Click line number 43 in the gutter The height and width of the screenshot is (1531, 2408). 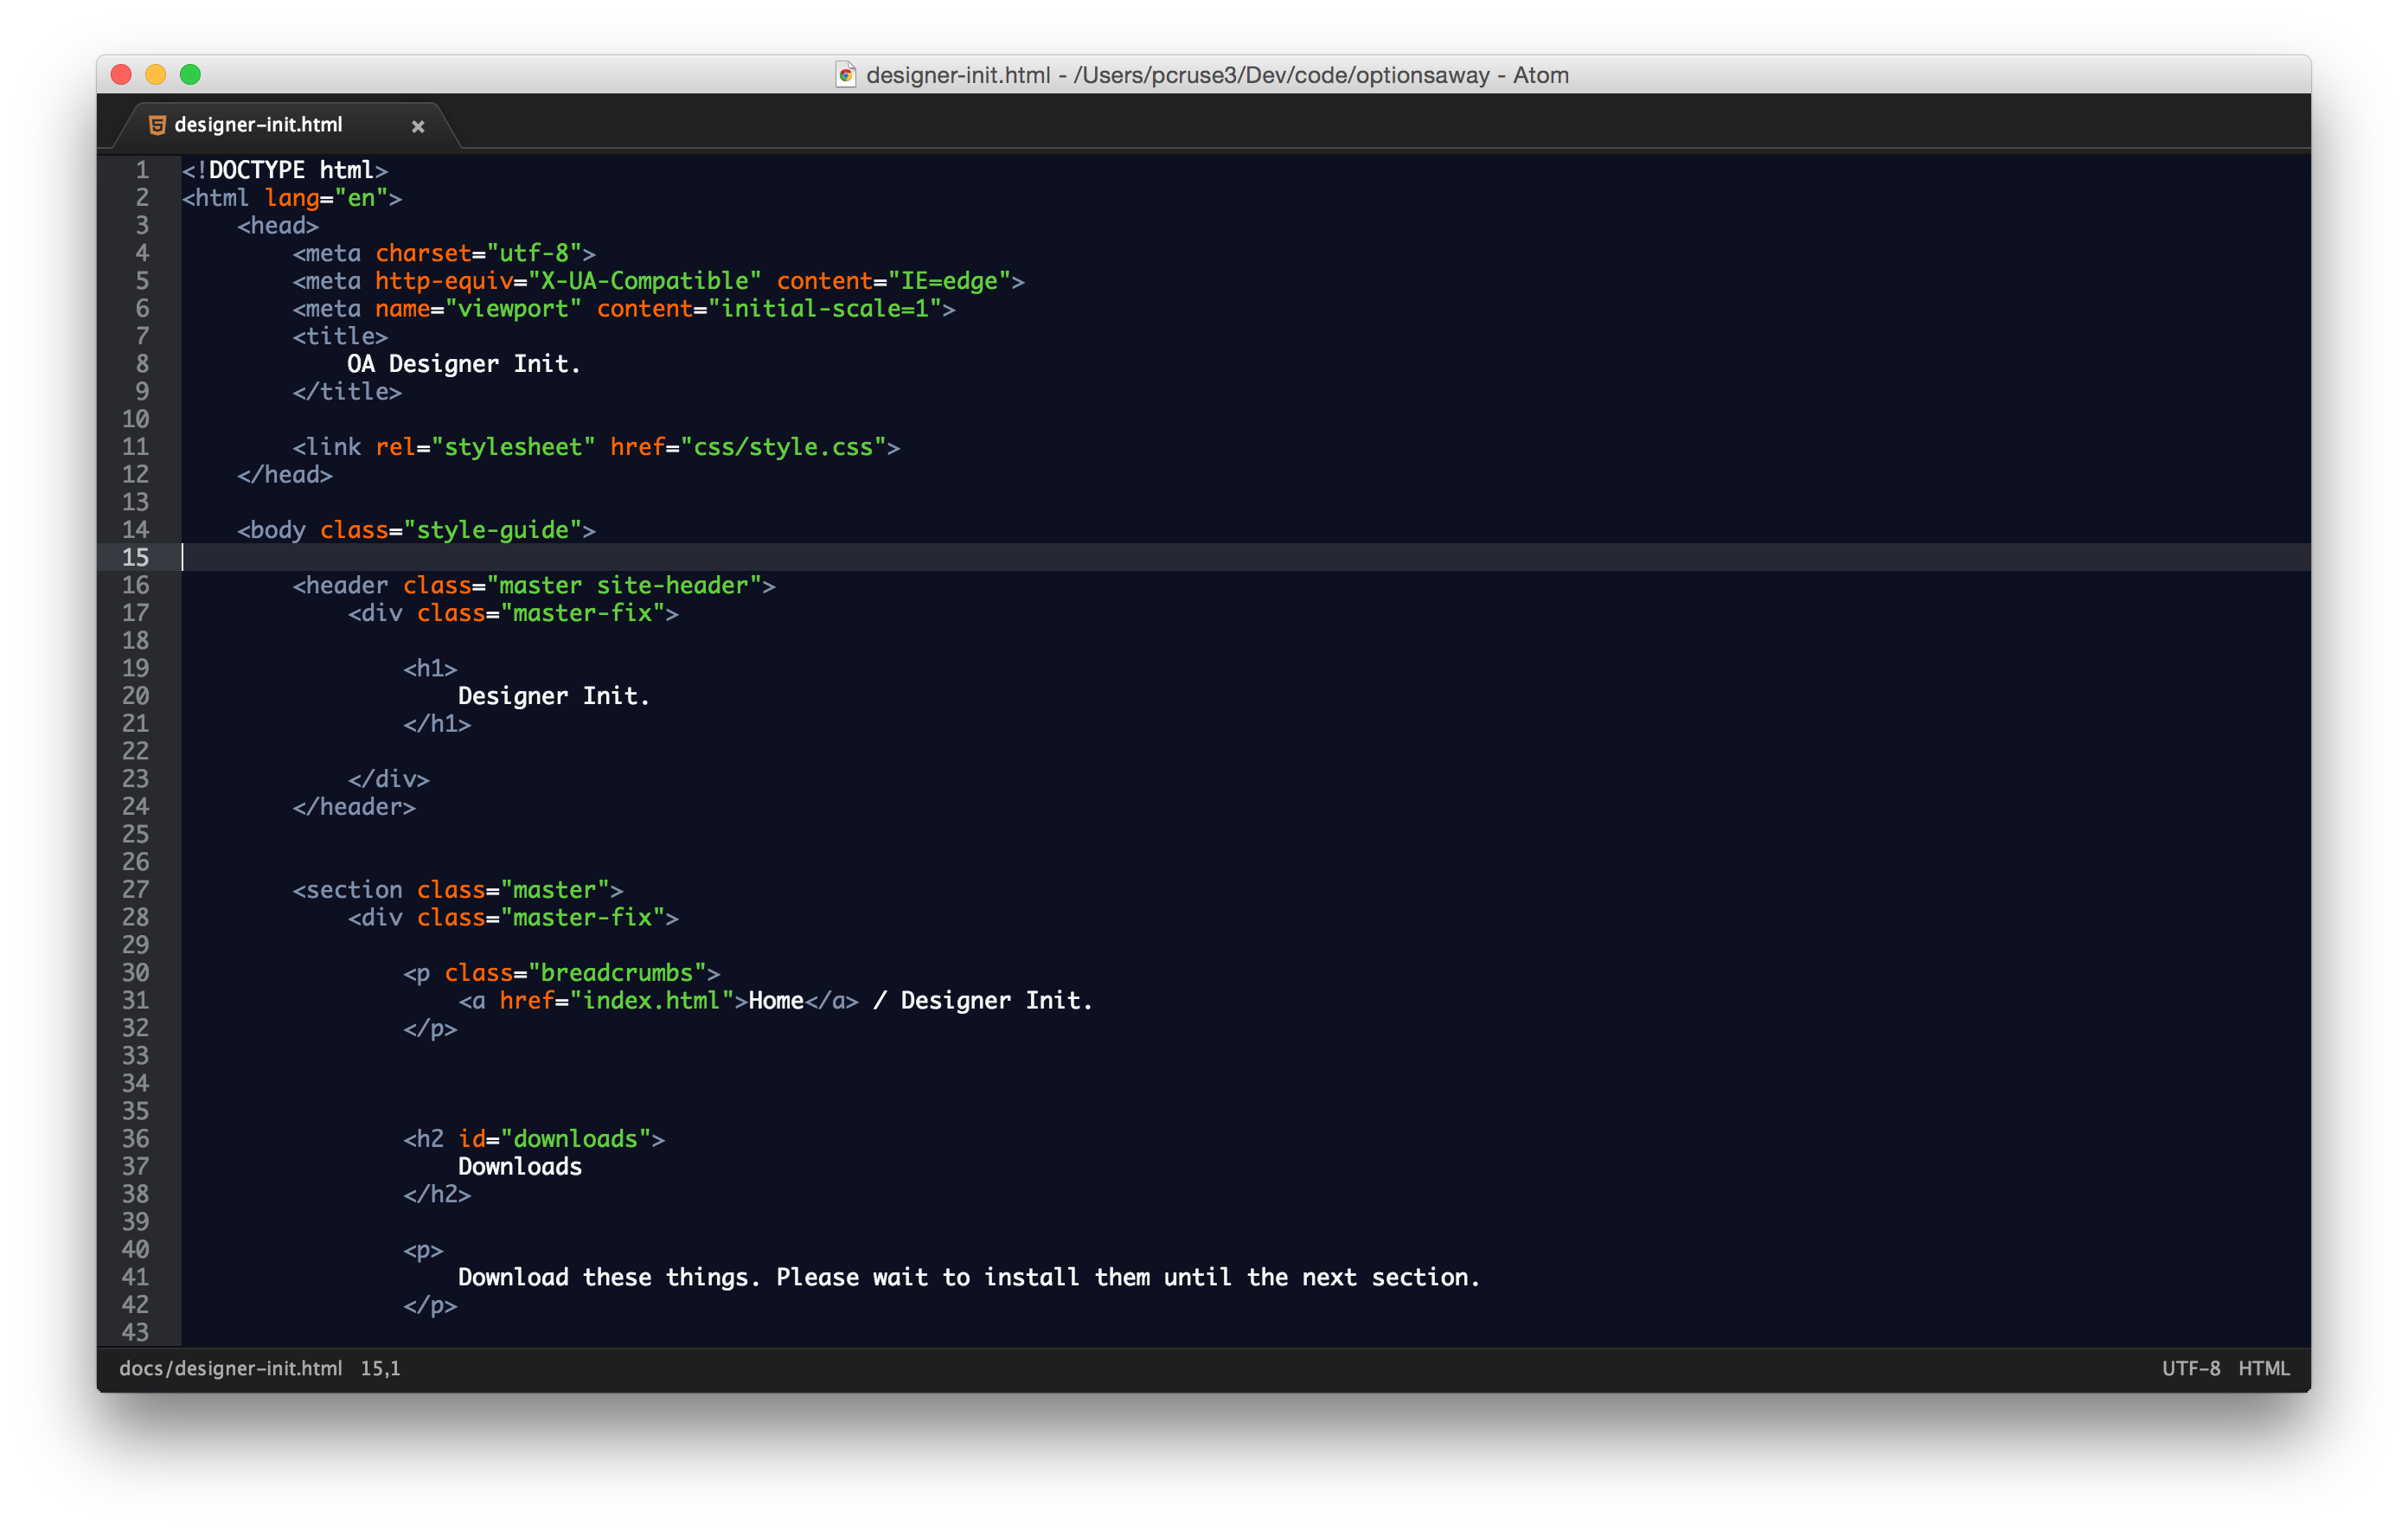click(135, 1332)
